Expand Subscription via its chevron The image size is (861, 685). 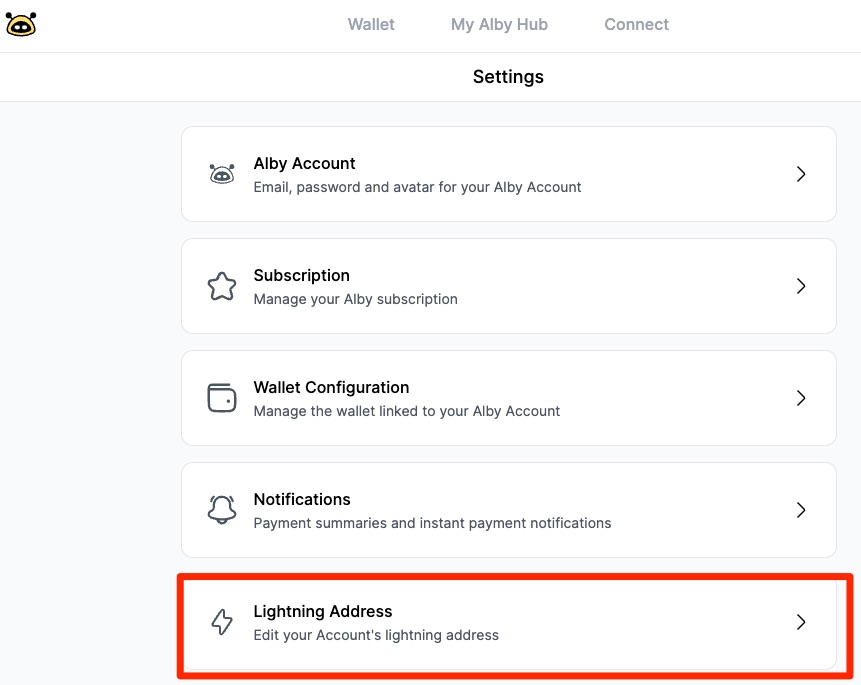(x=801, y=286)
